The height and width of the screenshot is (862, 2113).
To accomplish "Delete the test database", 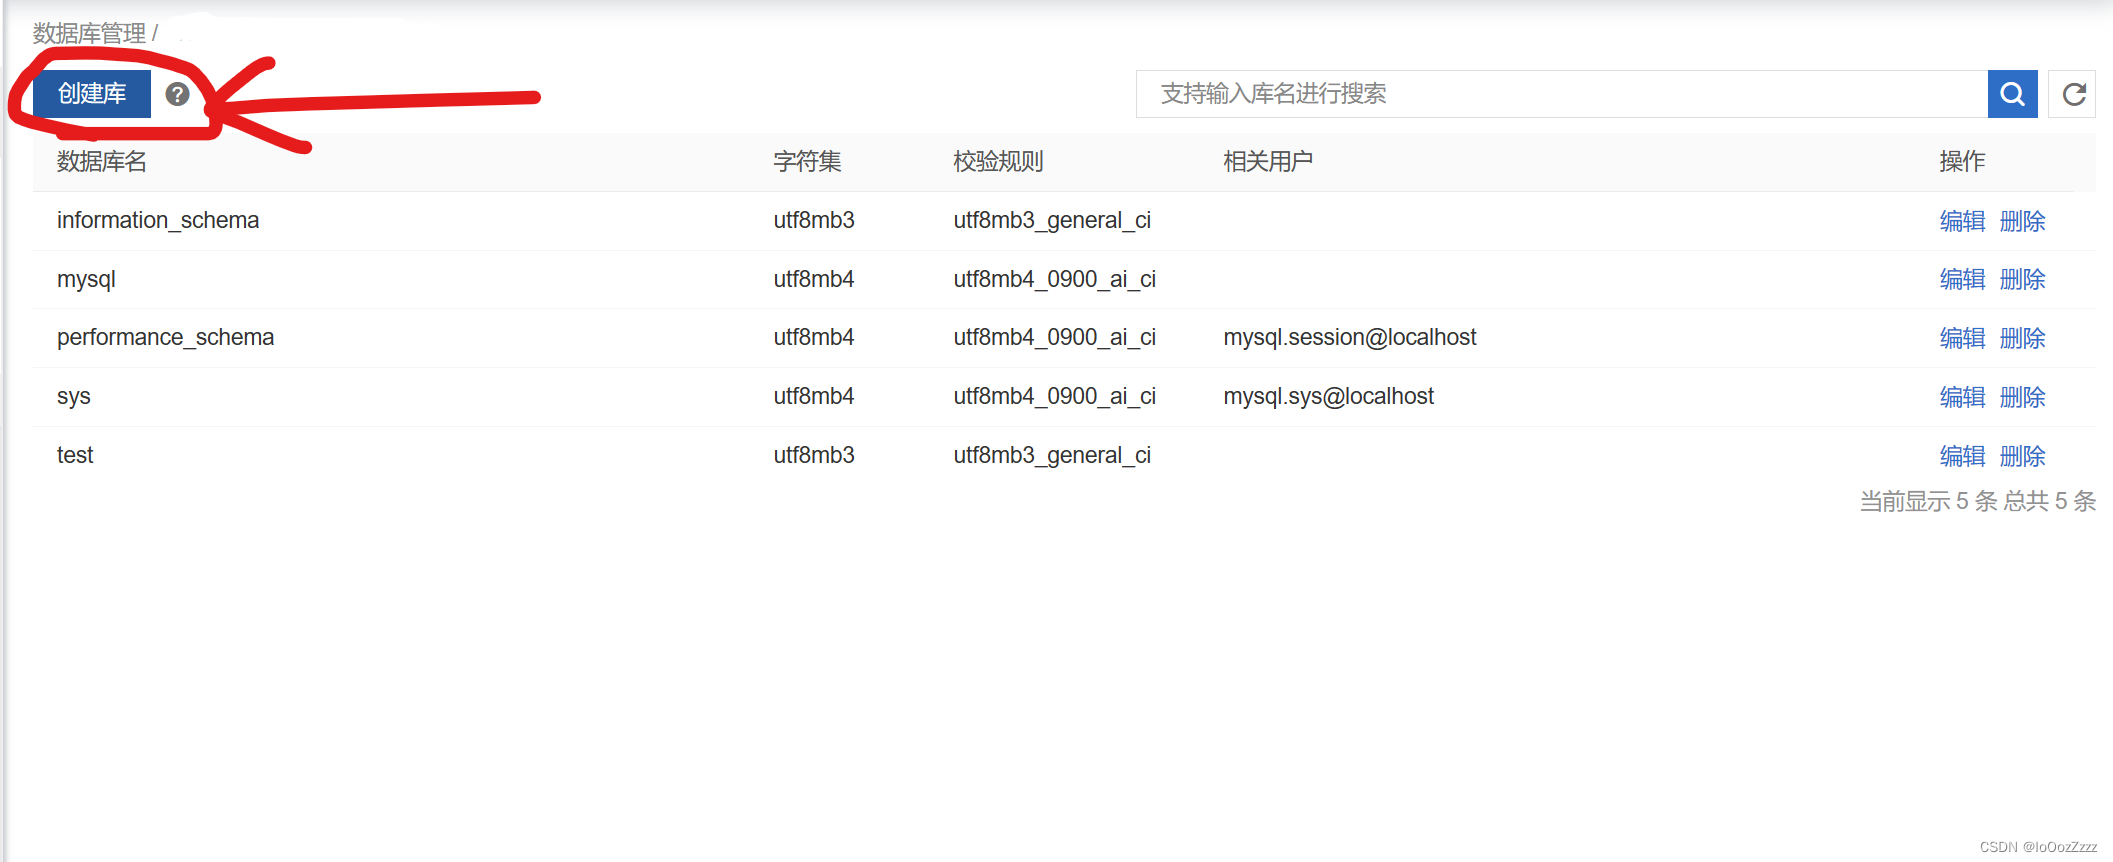I will (2022, 456).
